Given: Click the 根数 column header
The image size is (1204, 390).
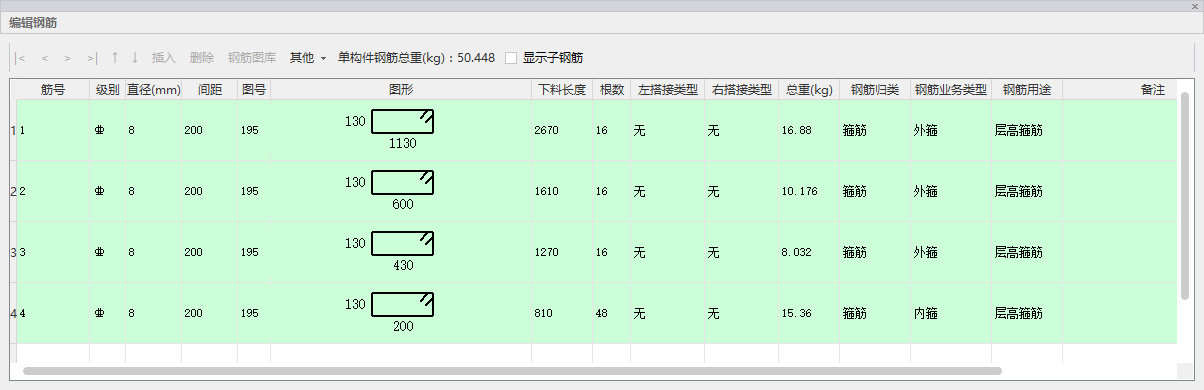Looking at the screenshot, I should 612,90.
